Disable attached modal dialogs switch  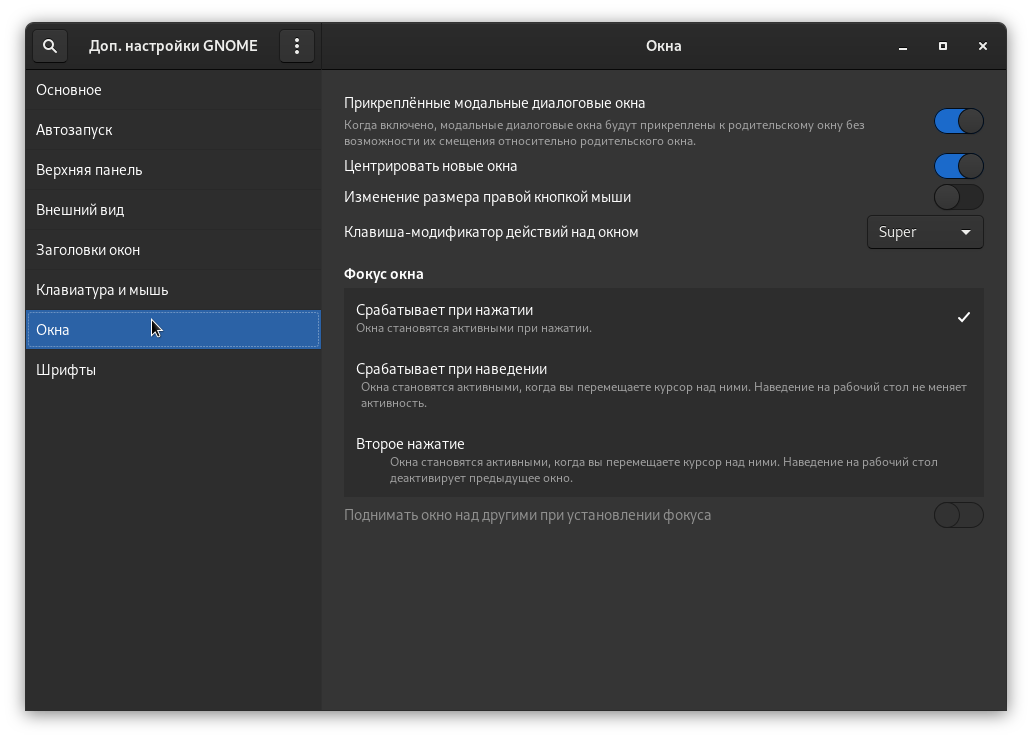tap(958, 121)
